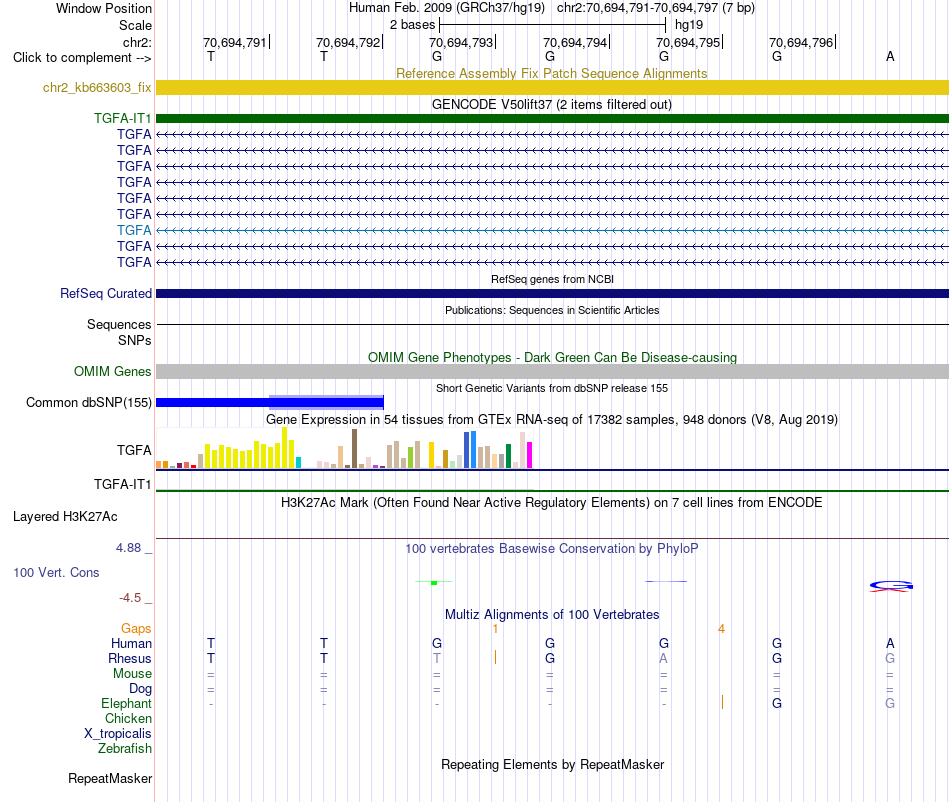
Task: Click the GTEx TGFA expression bar chart
Action: pyautogui.click(x=344, y=448)
